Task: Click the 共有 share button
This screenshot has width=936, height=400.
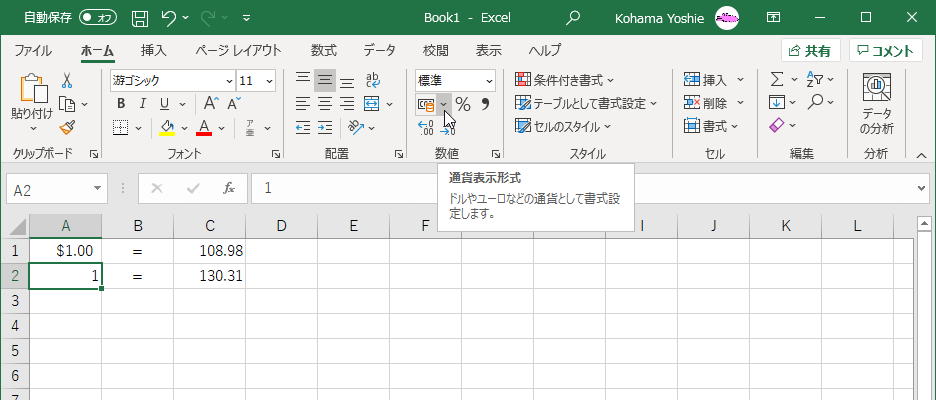Action: pos(810,51)
